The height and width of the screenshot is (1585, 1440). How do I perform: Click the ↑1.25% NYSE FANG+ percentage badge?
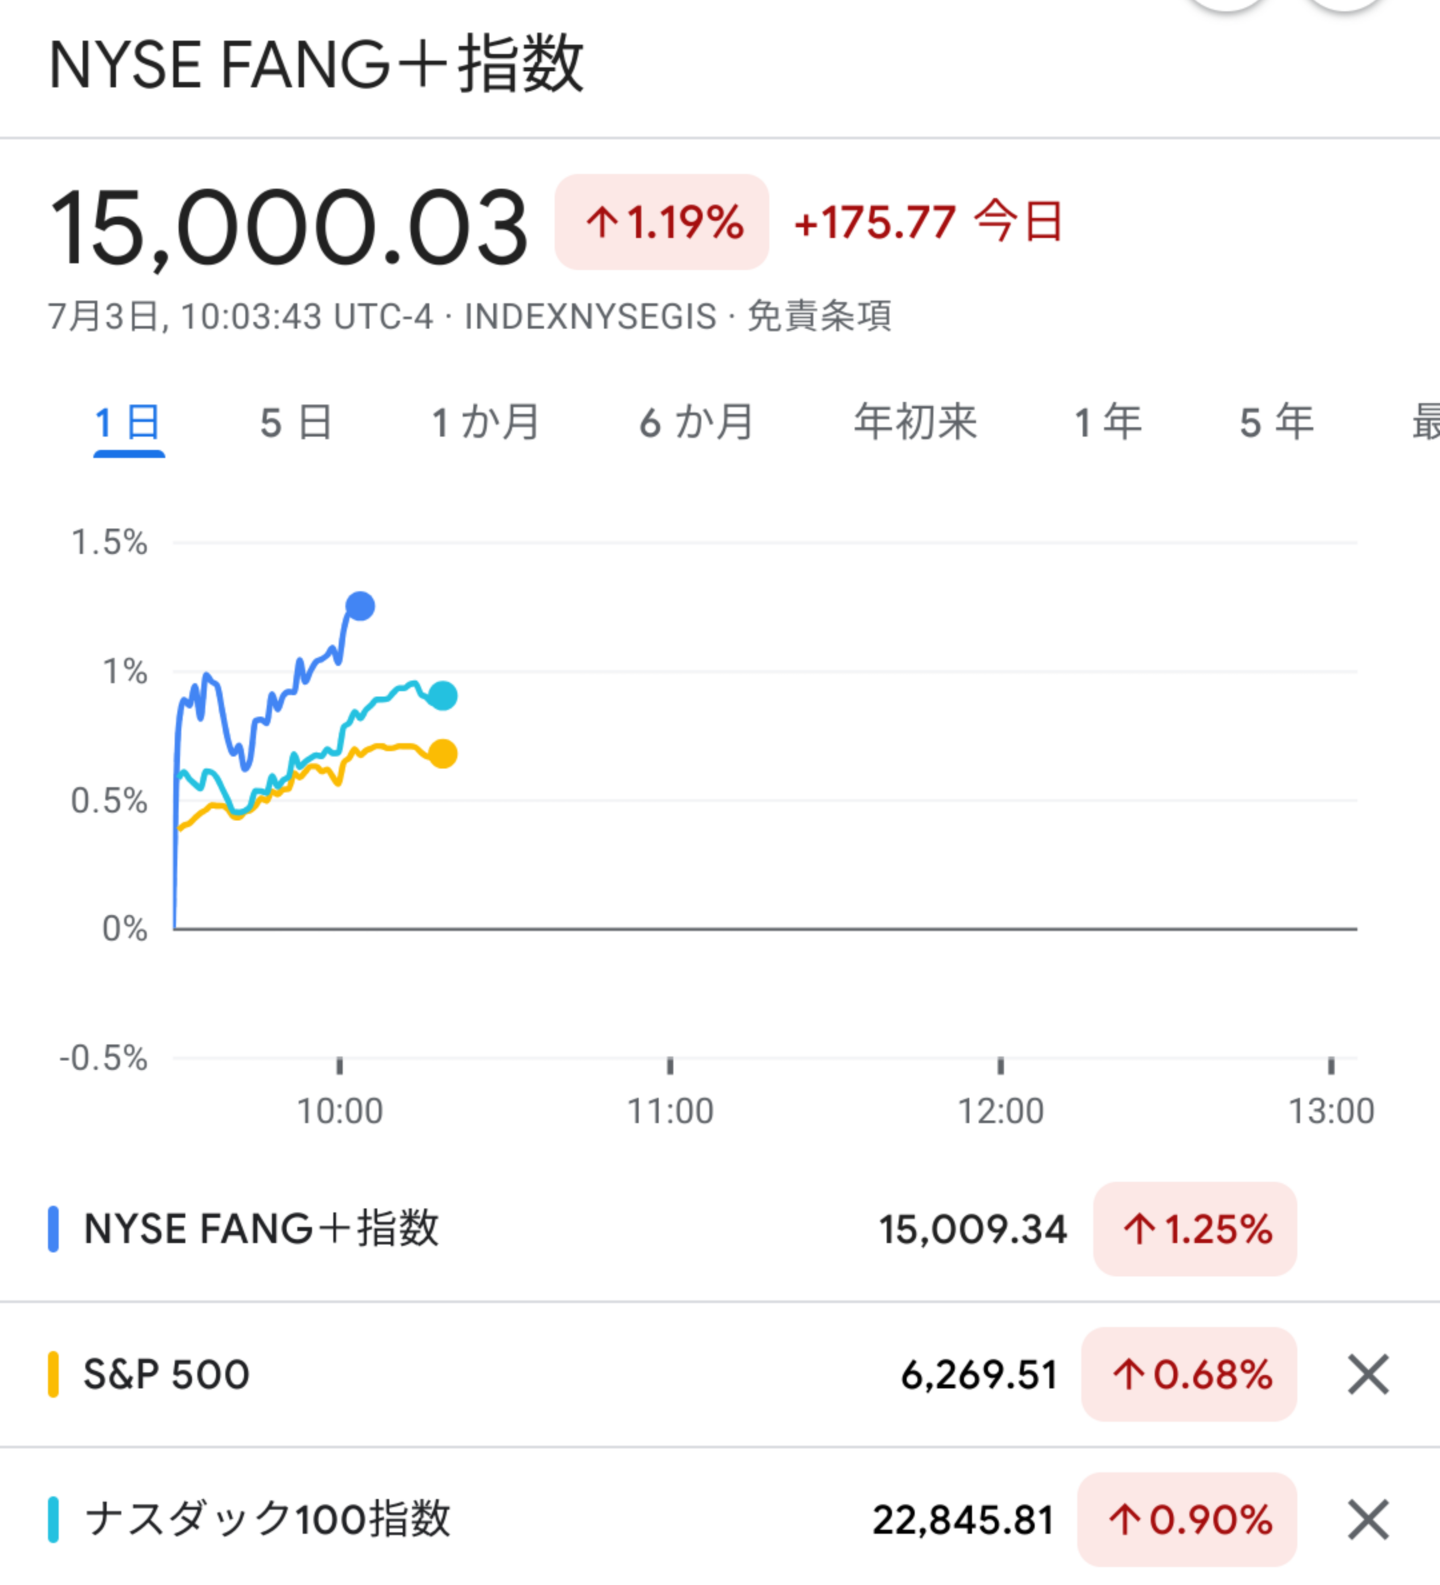pos(1195,1229)
